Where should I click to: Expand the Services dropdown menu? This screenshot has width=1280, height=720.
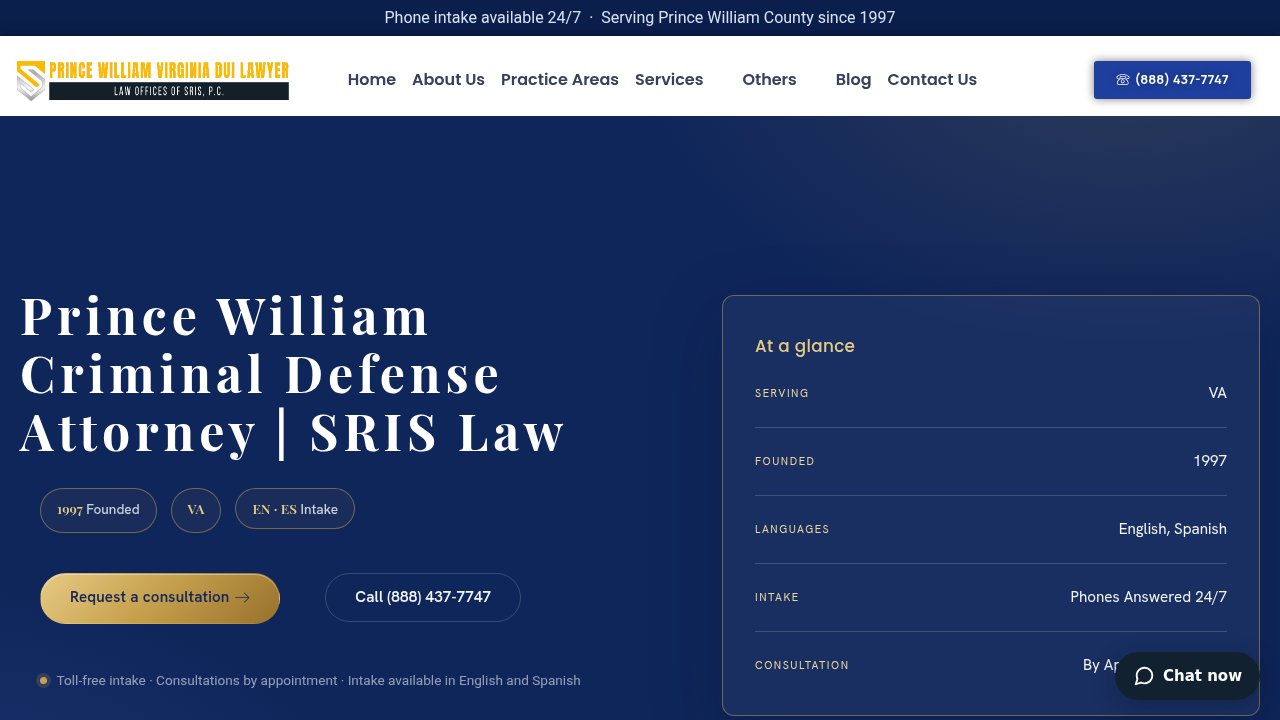669,80
